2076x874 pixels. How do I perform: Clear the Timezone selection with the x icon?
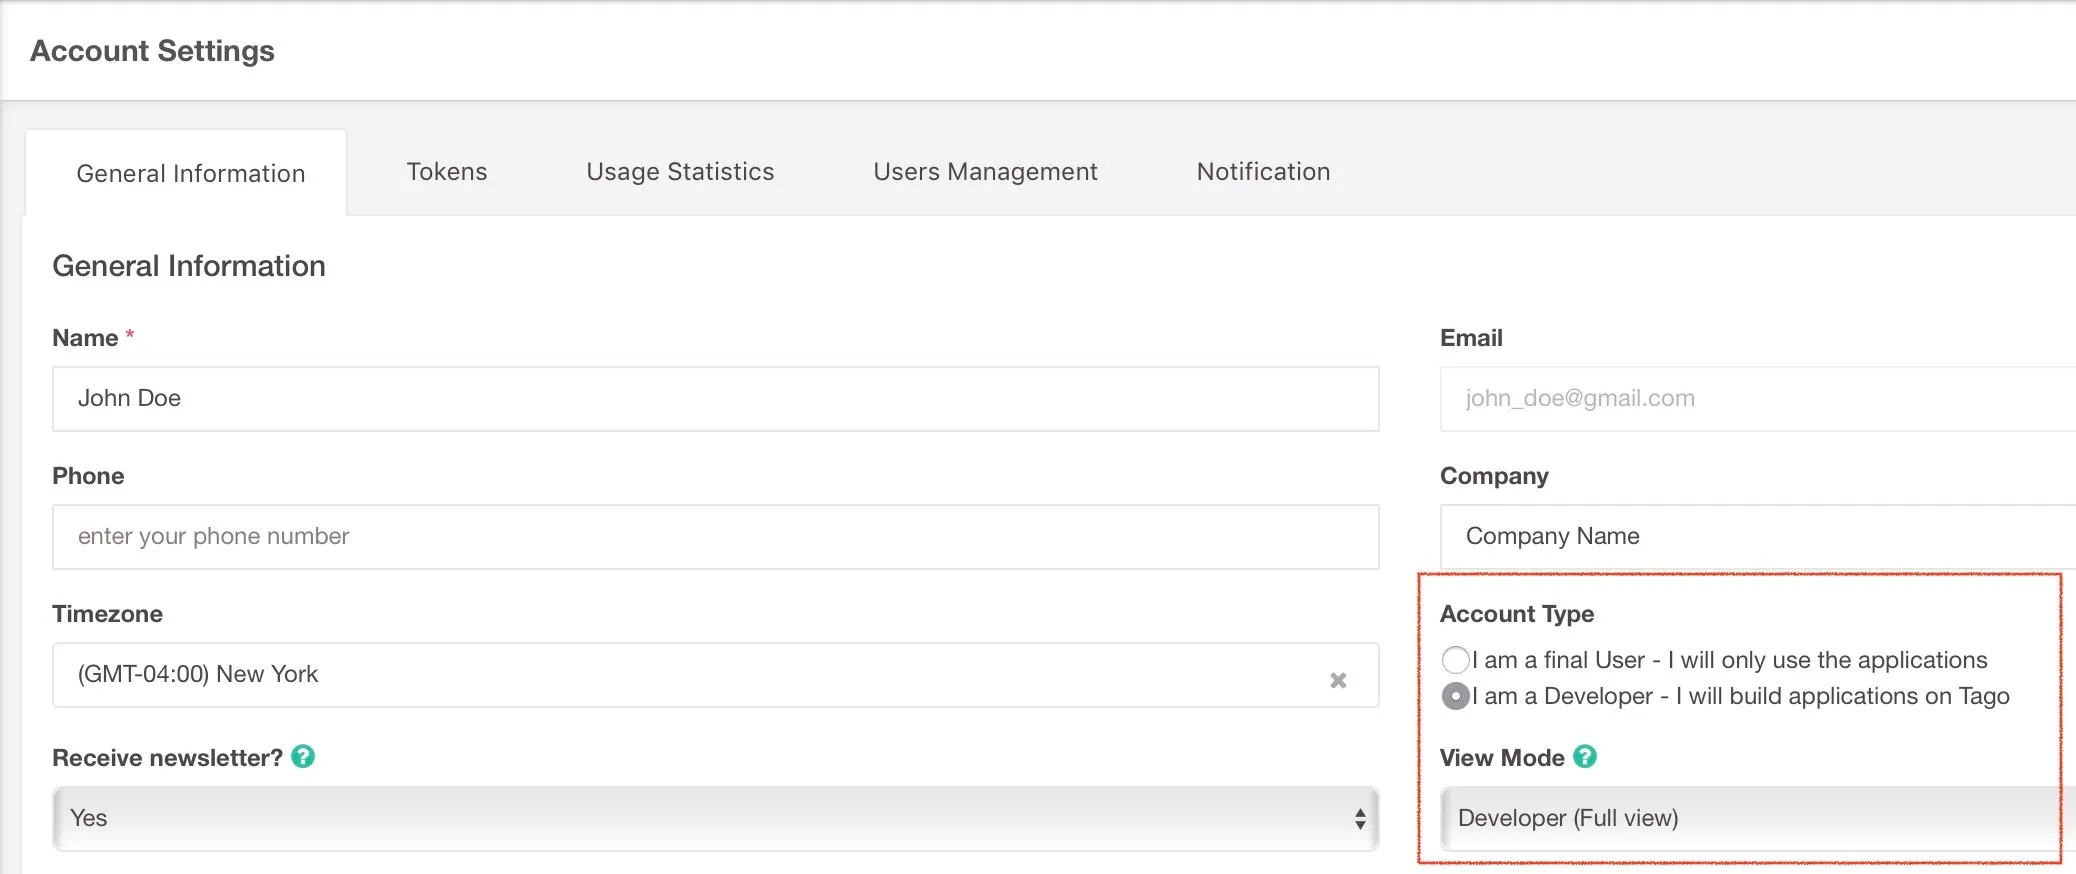pos(1338,680)
